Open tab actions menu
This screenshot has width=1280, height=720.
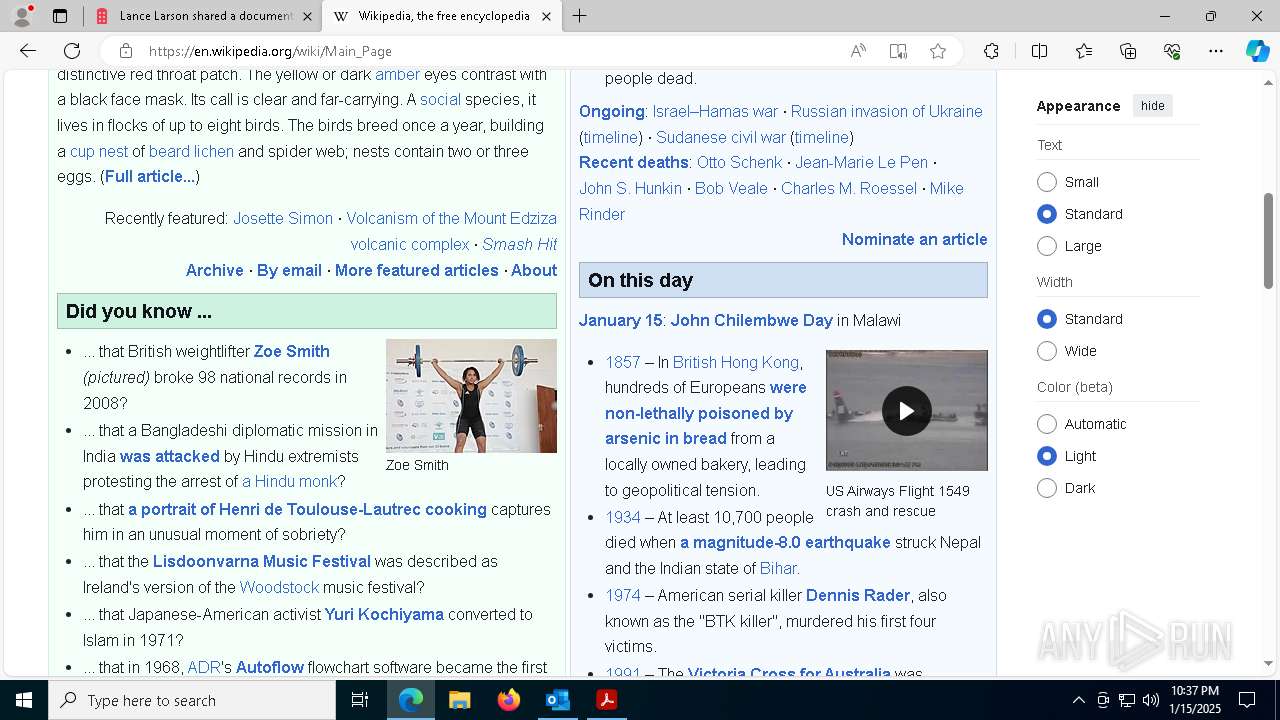60,16
